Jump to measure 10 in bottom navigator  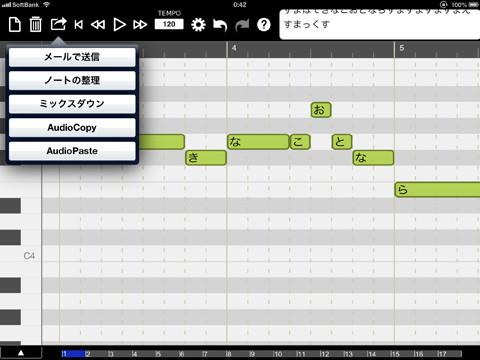[x=277, y=354]
